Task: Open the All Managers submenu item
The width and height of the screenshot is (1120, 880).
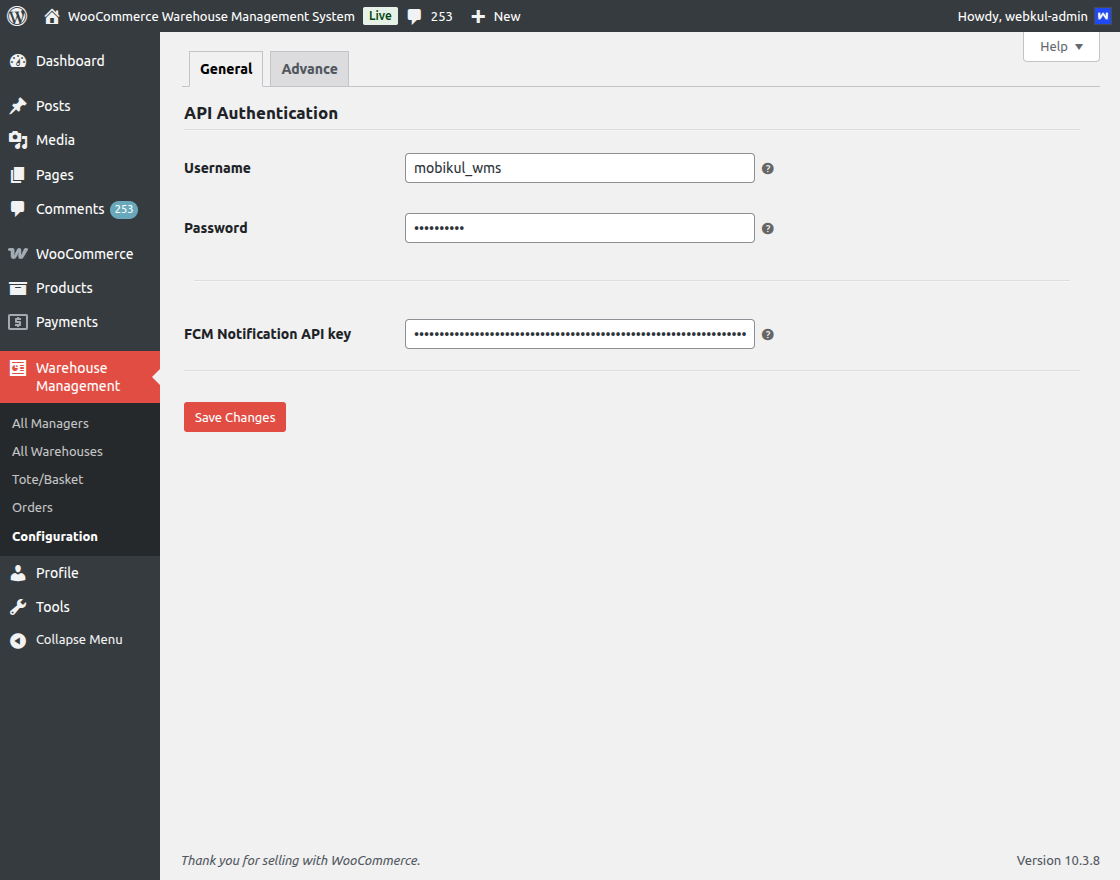Action: (50, 423)
